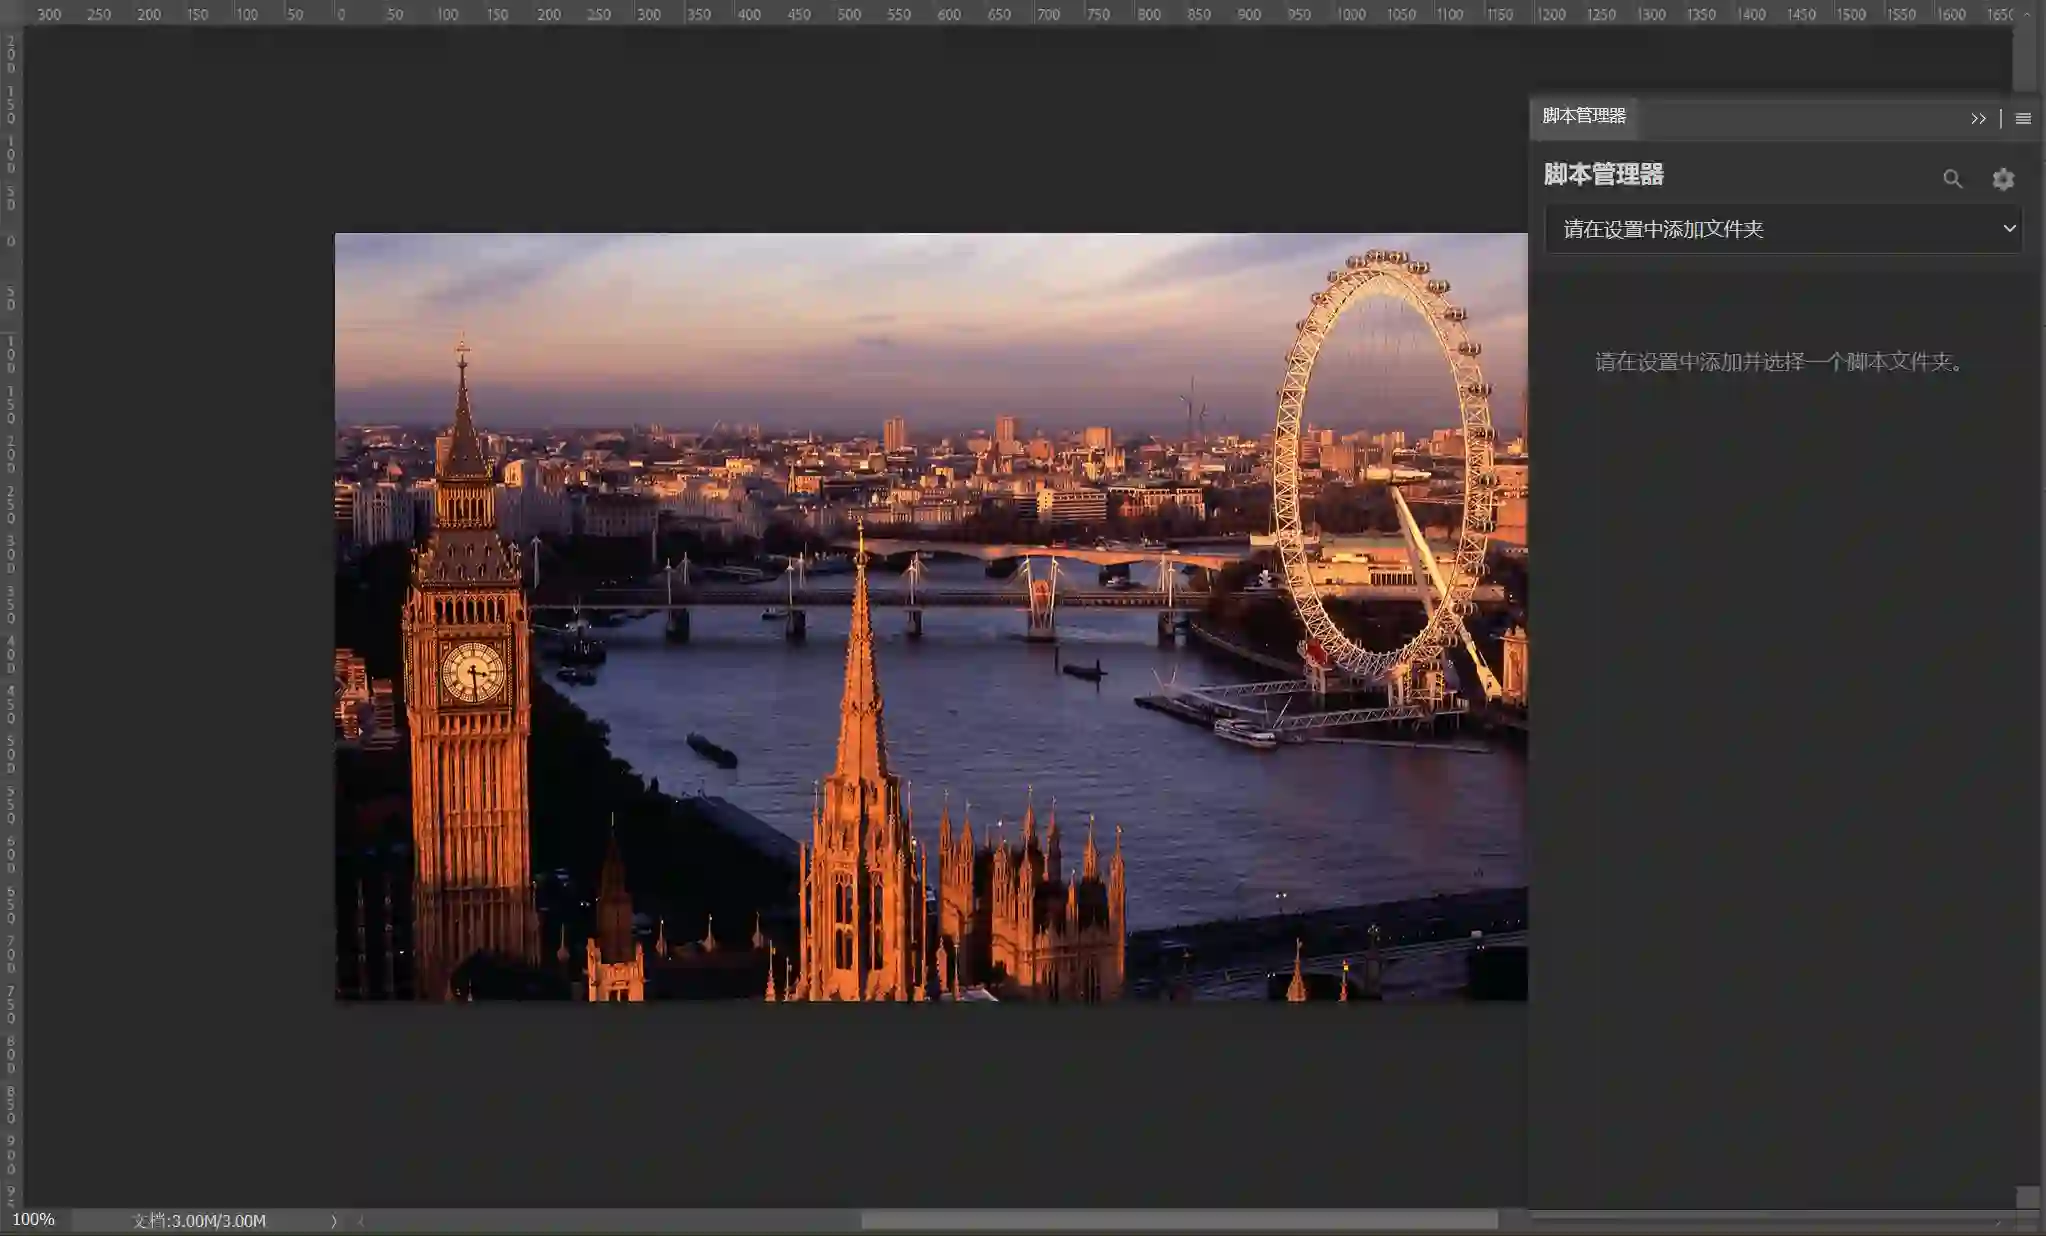The image size is (2046, 1236).
Task: Expand the 请在设置中添加文件夹 dropdown
Action: (1783, 229)
